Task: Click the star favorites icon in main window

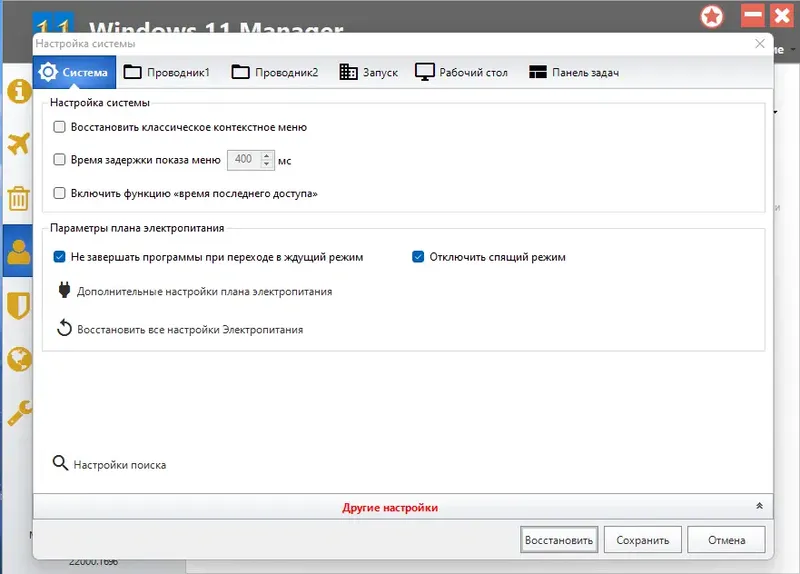Action: pyautogui.click(x=712, y=16)
